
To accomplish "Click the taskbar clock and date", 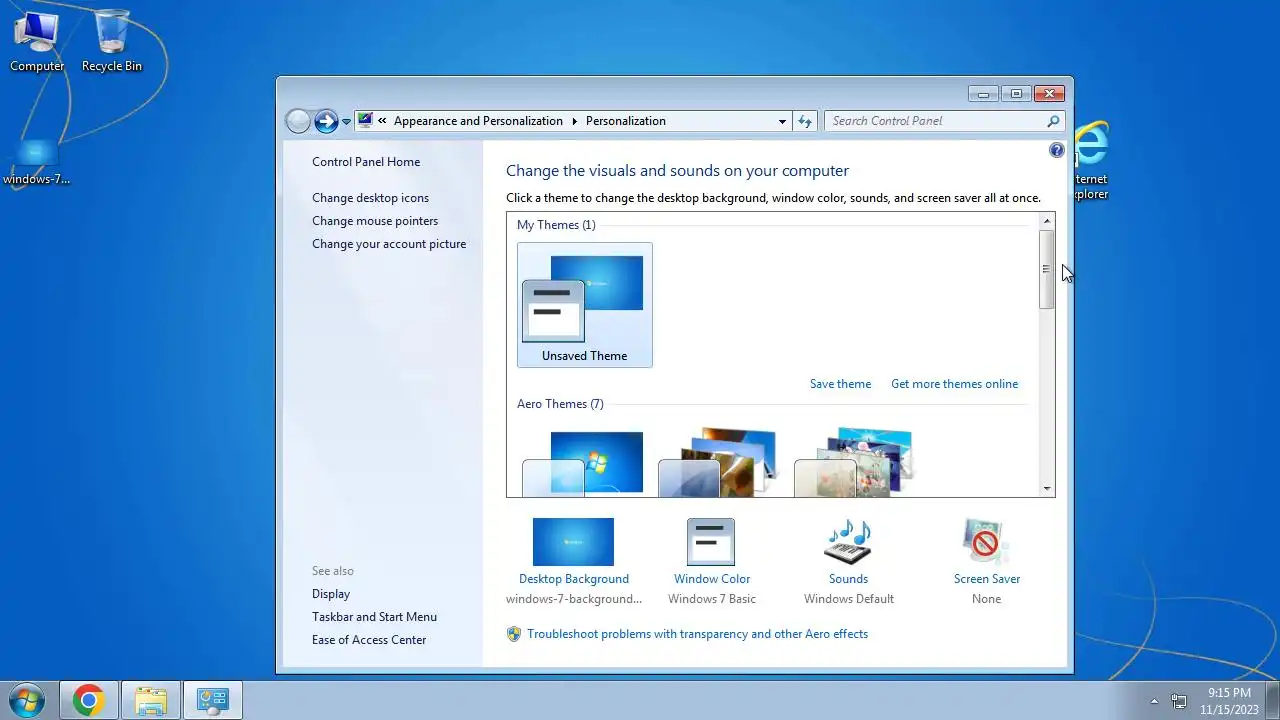I will tap(1229, 700).
